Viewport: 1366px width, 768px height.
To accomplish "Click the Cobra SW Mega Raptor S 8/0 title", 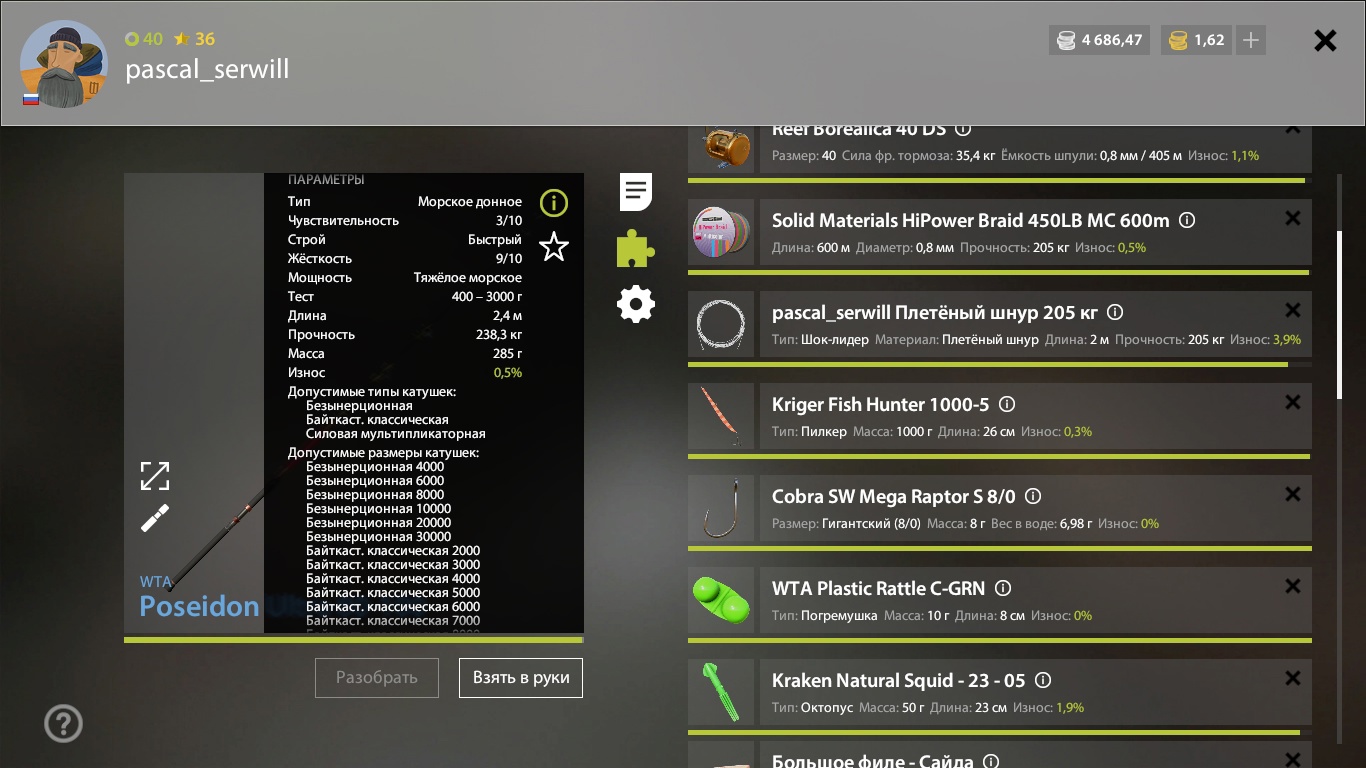I will tap(893, 496).
